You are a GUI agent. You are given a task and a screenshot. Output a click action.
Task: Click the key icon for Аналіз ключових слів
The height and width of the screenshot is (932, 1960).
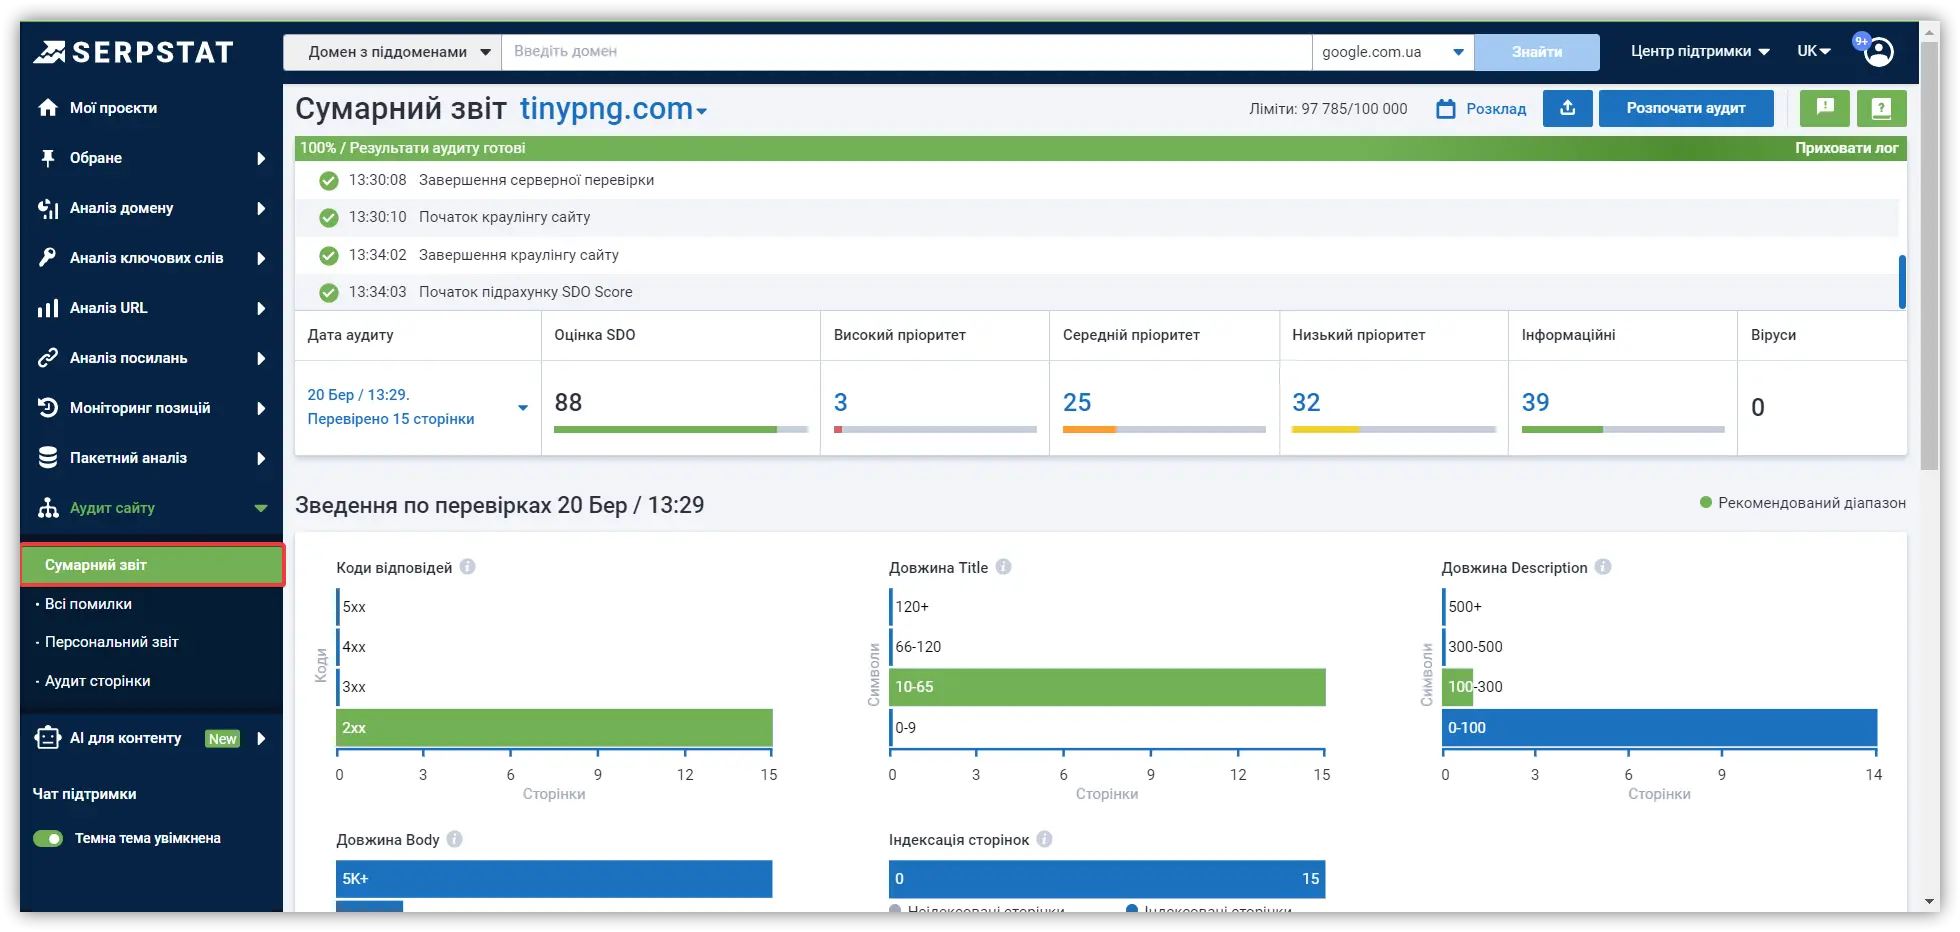[48, 258]
